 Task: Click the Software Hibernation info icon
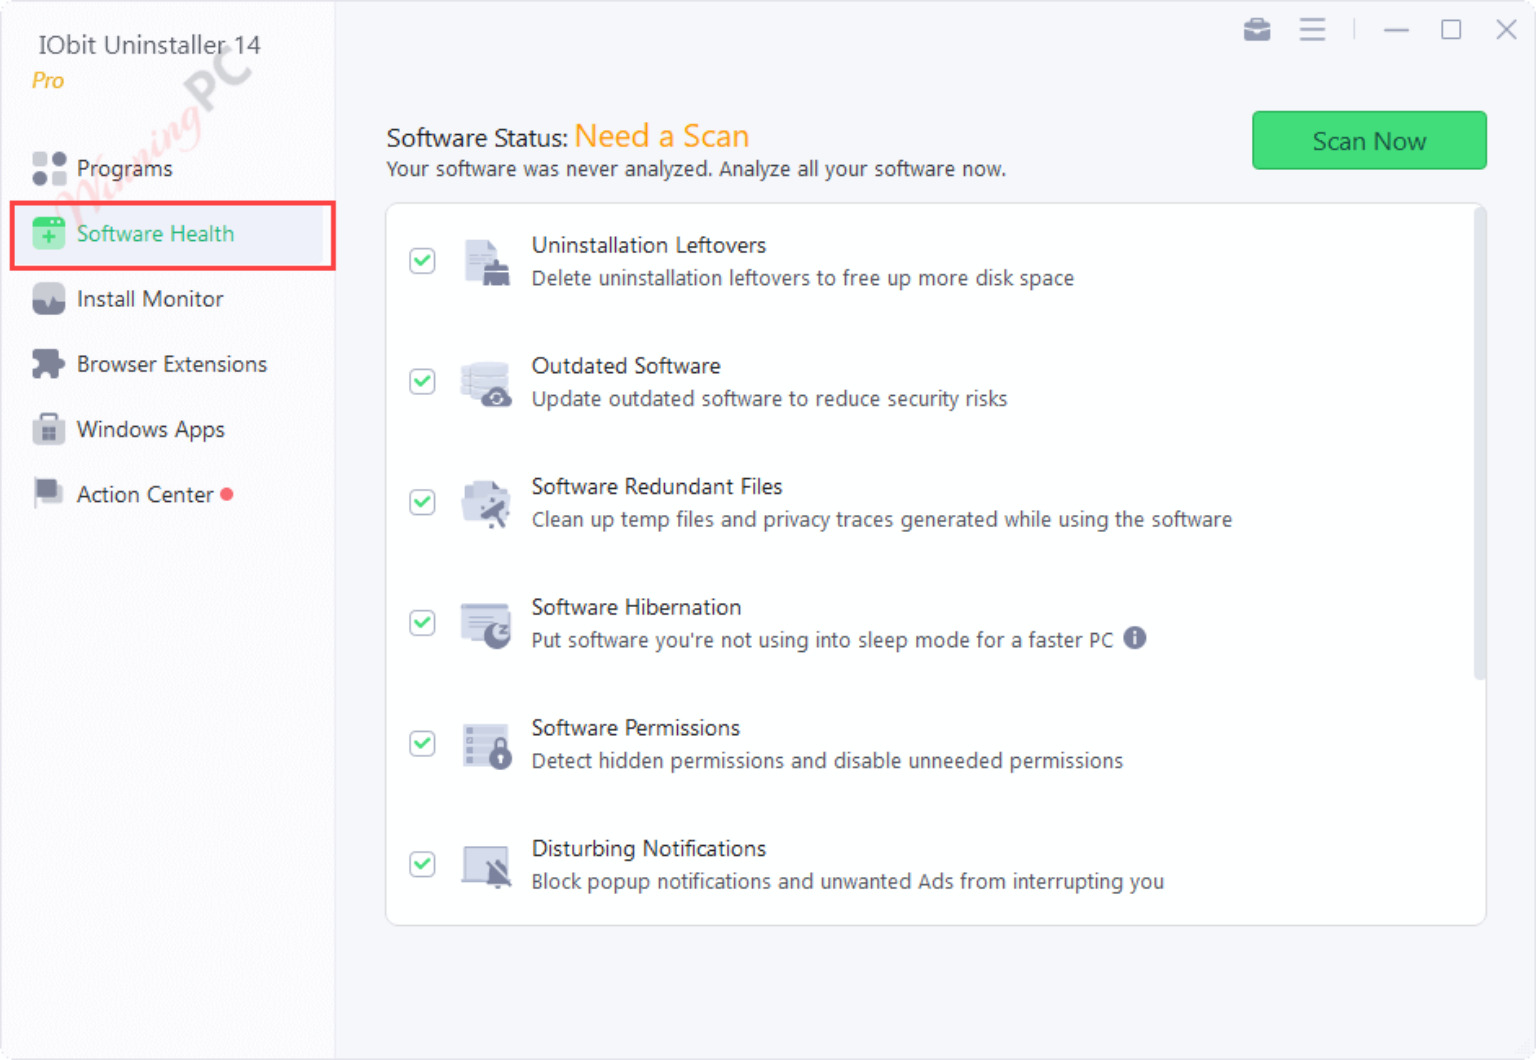coord(1136,638)
